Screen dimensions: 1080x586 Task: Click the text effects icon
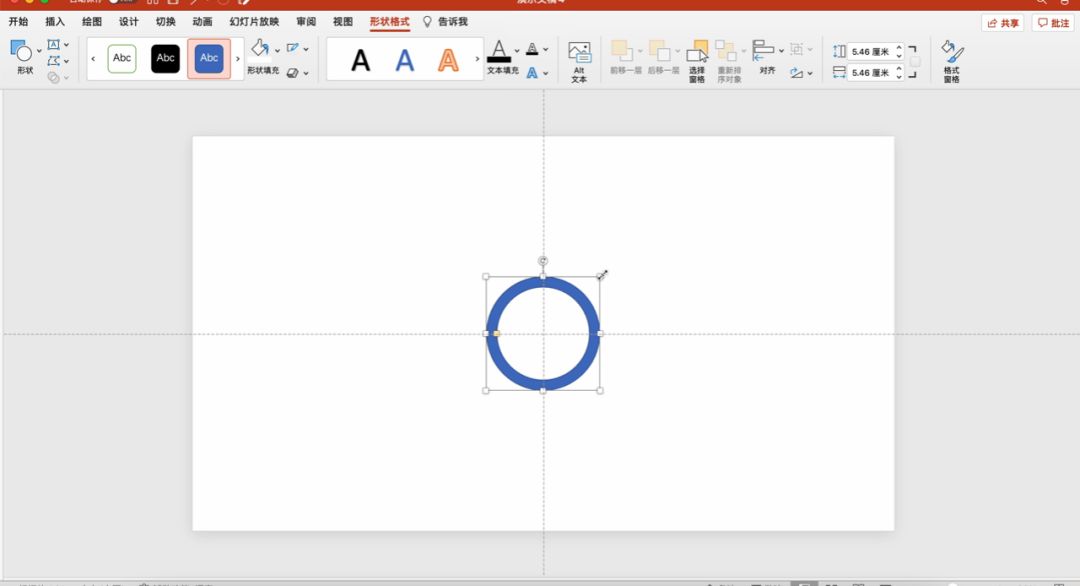[532, 72]
